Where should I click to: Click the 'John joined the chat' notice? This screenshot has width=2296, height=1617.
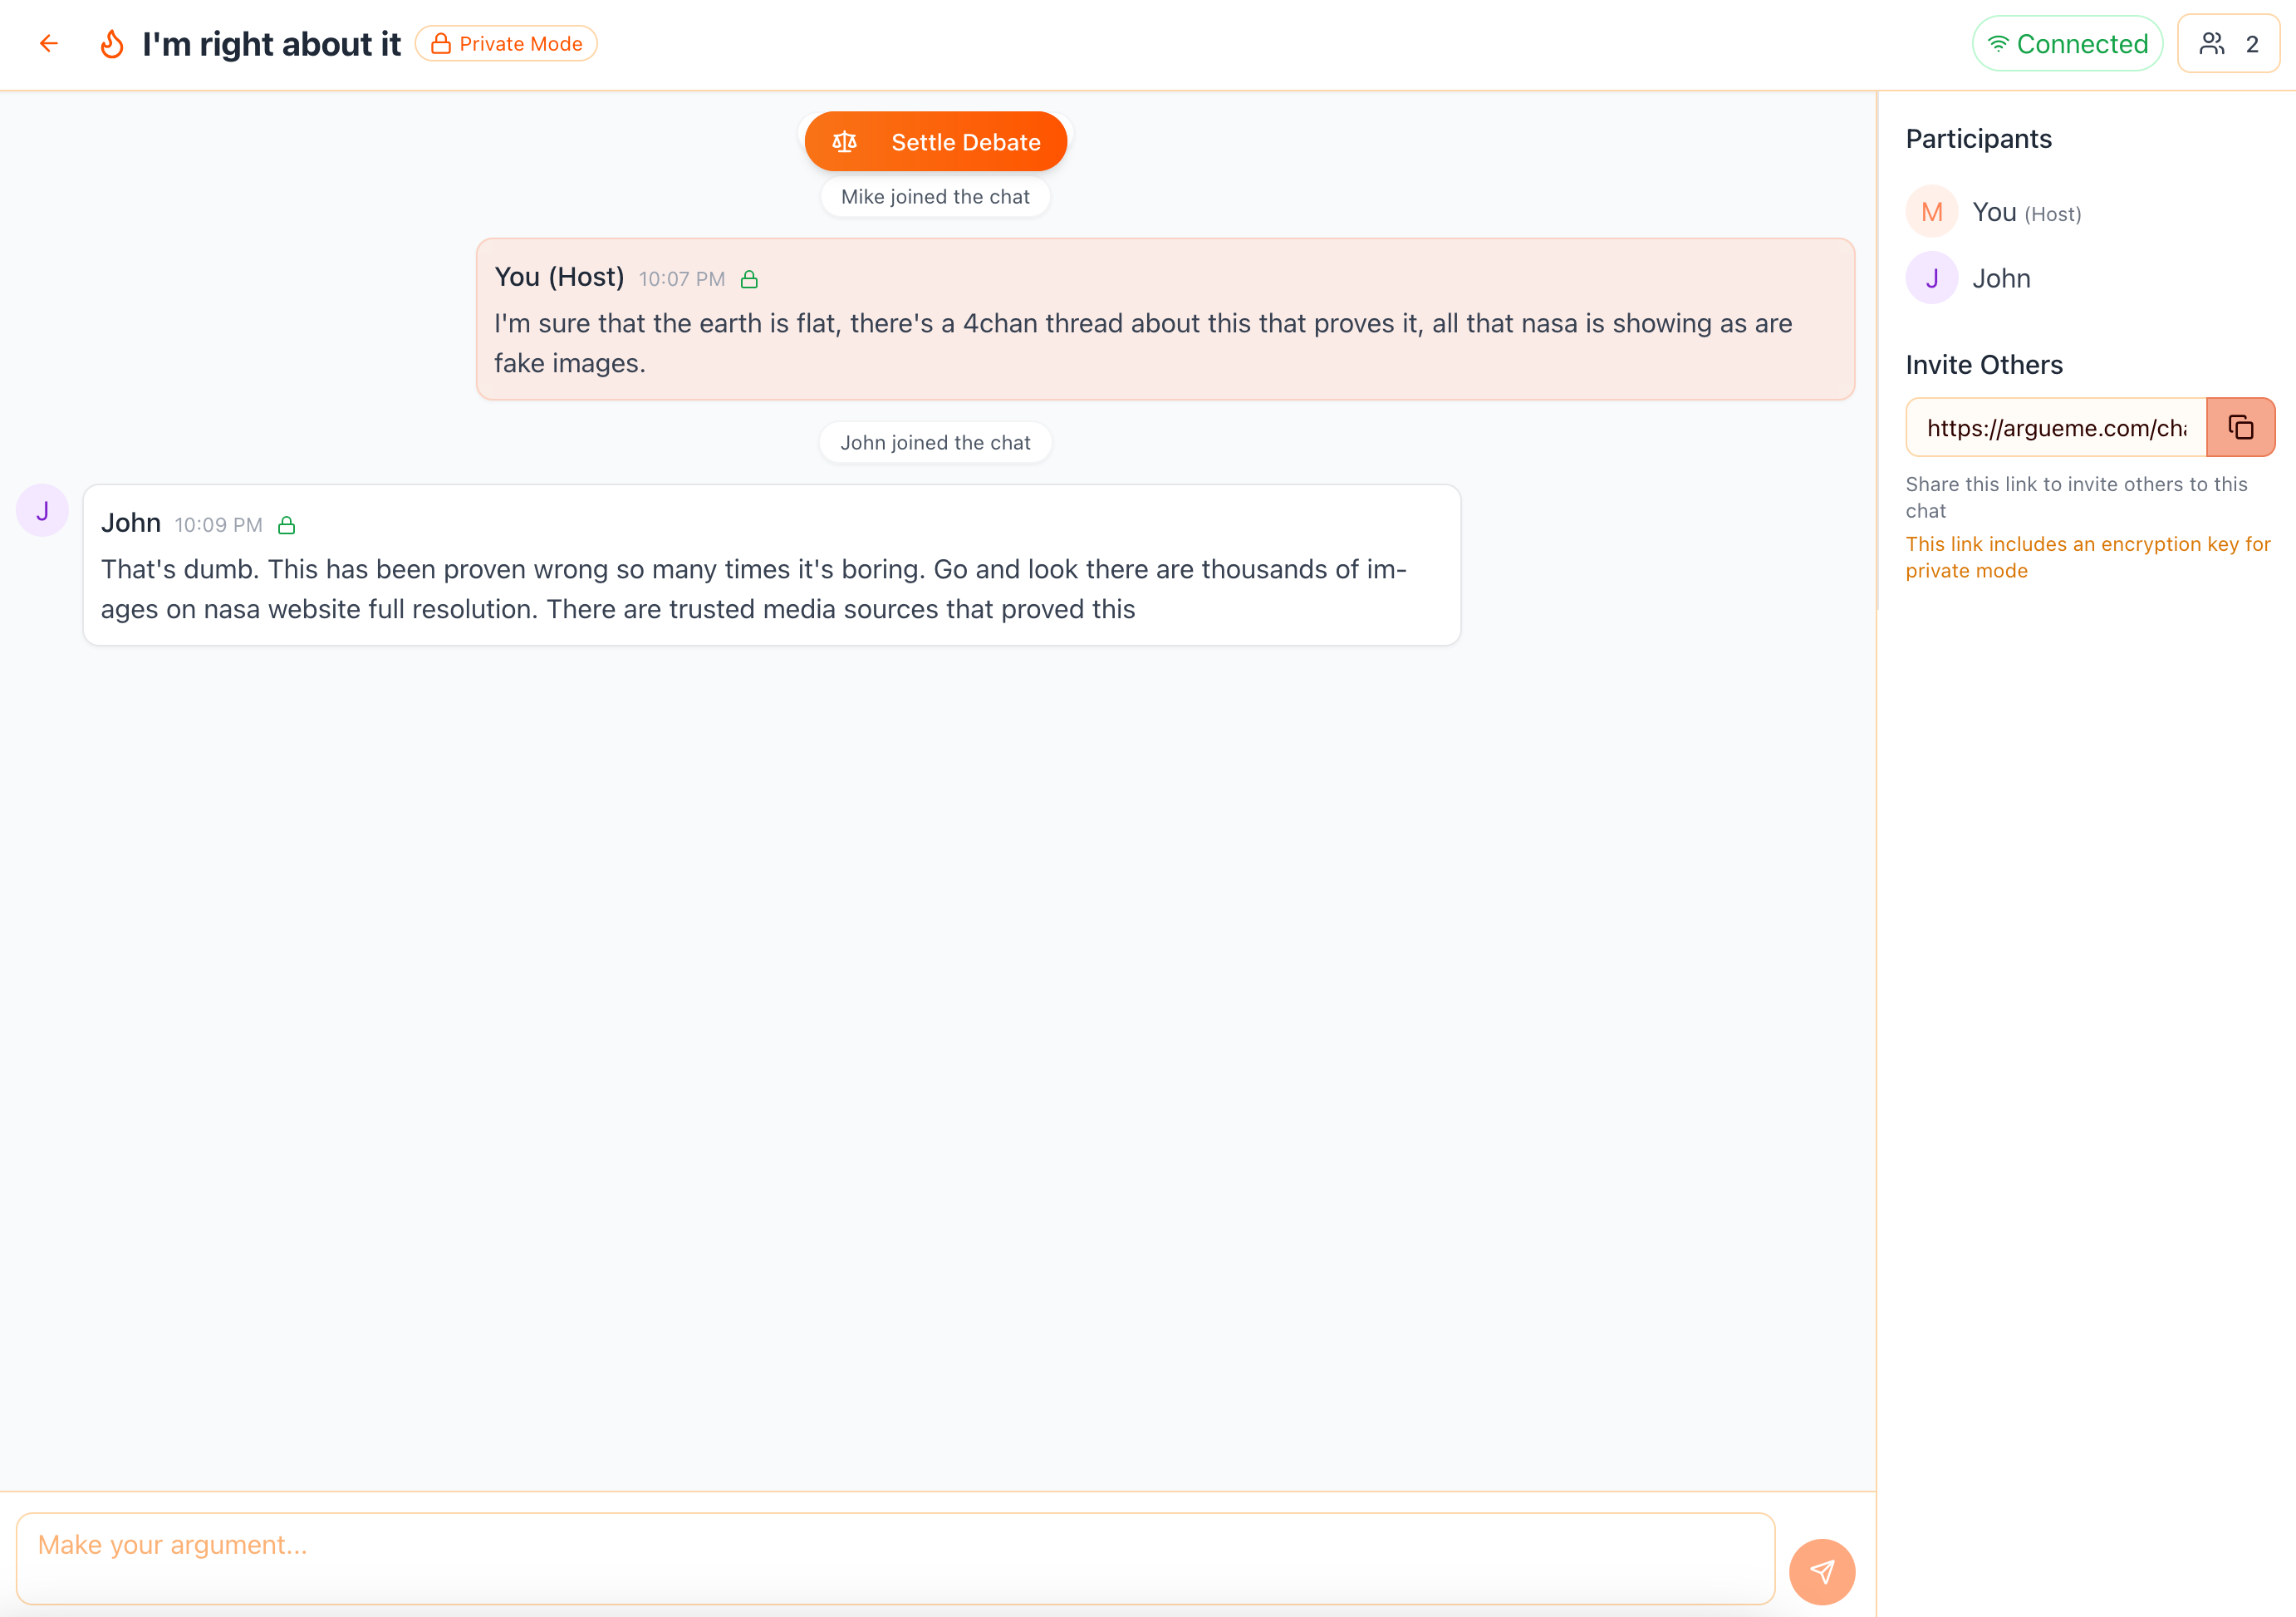[935, 442]
